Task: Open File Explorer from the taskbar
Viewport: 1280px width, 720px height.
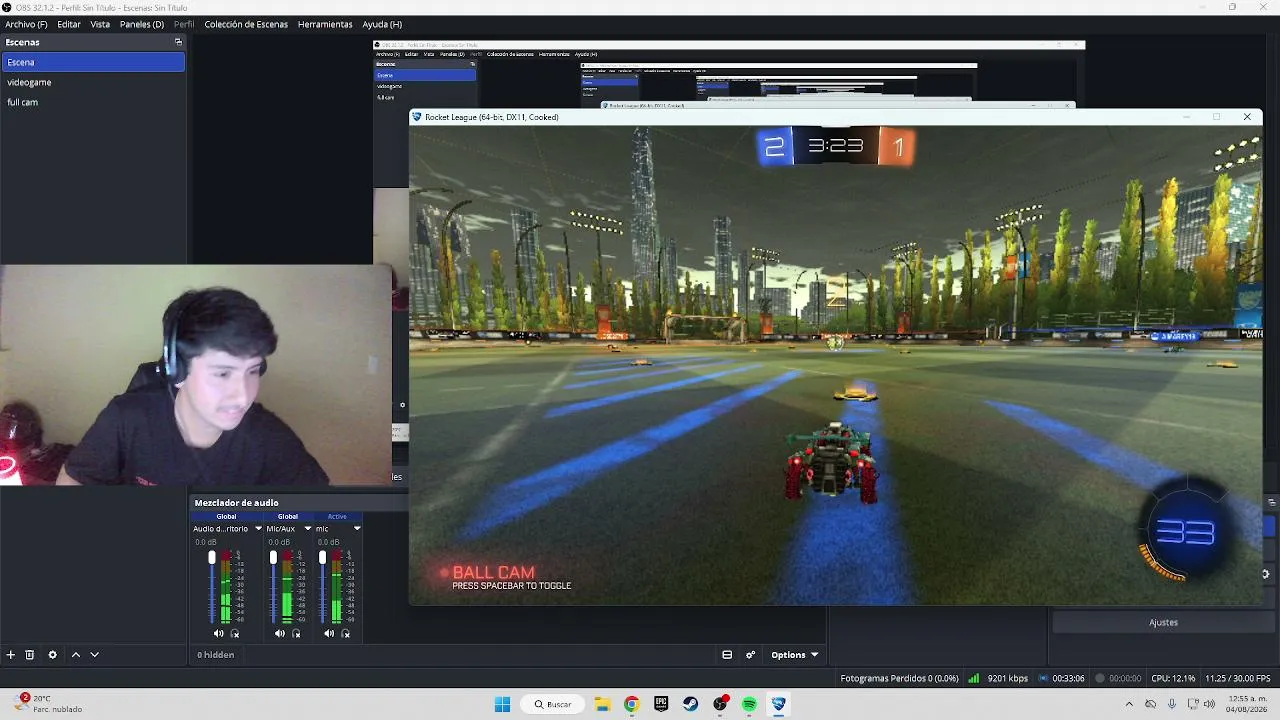Action: [602, 704]
